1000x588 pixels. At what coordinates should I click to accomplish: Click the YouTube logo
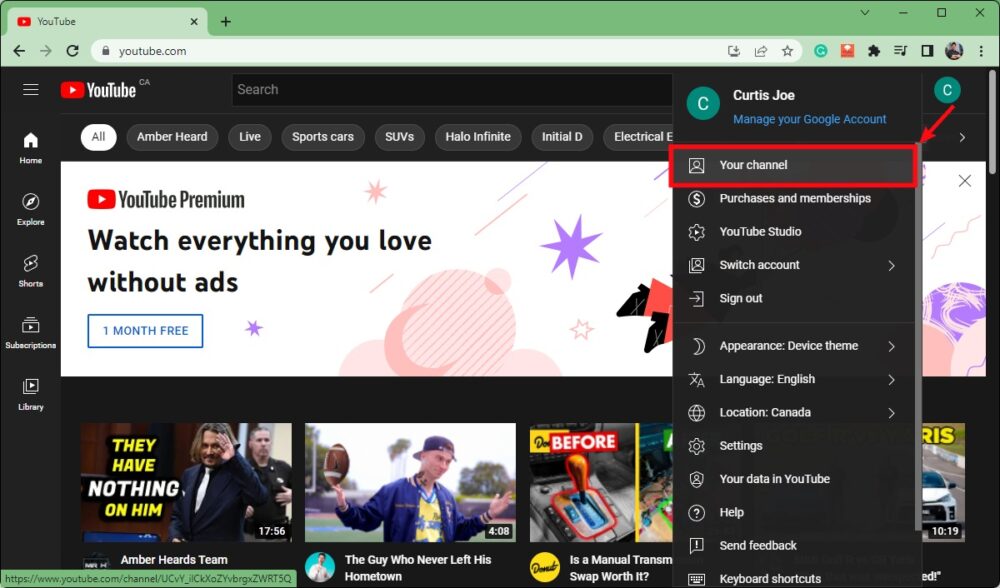pos(98,89)
